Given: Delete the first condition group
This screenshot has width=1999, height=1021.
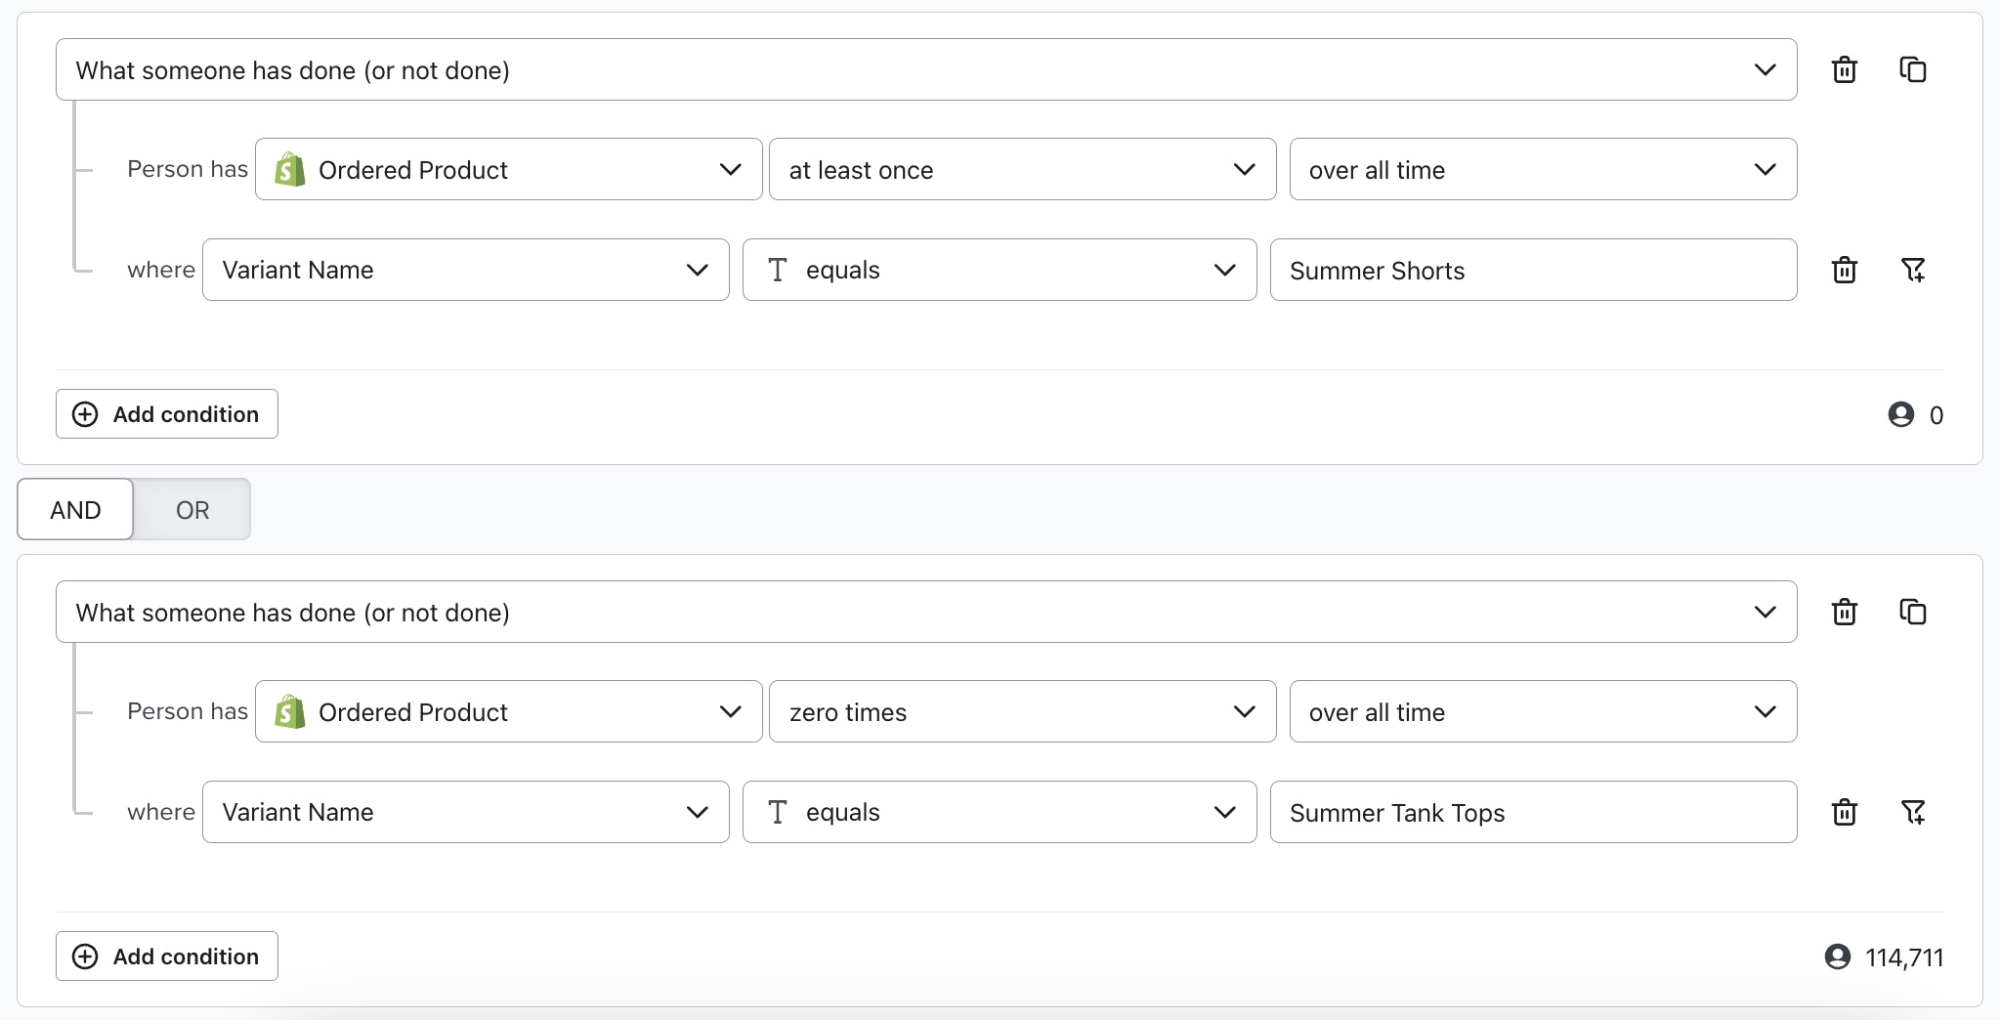Looking at the screenshot, I should click(x=1844, y=69).
